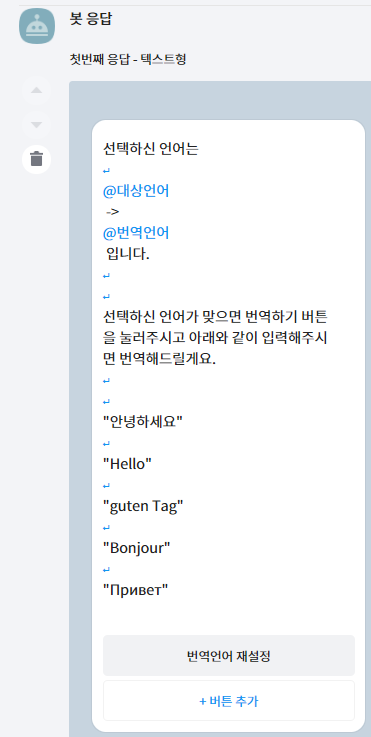
Task: Select the @번역언어 variable tag
Action: [136, 233]
